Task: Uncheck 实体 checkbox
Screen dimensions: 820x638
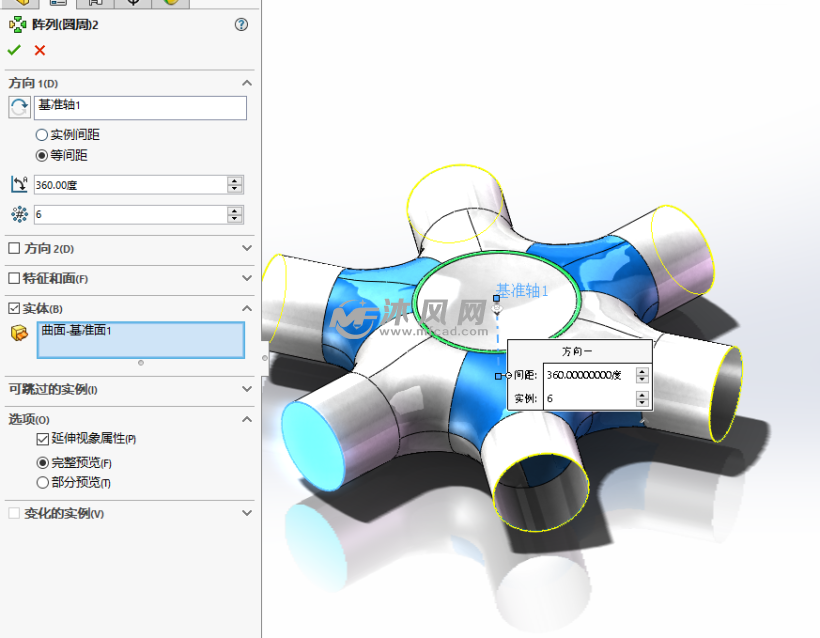Action: tap(14, 309)
